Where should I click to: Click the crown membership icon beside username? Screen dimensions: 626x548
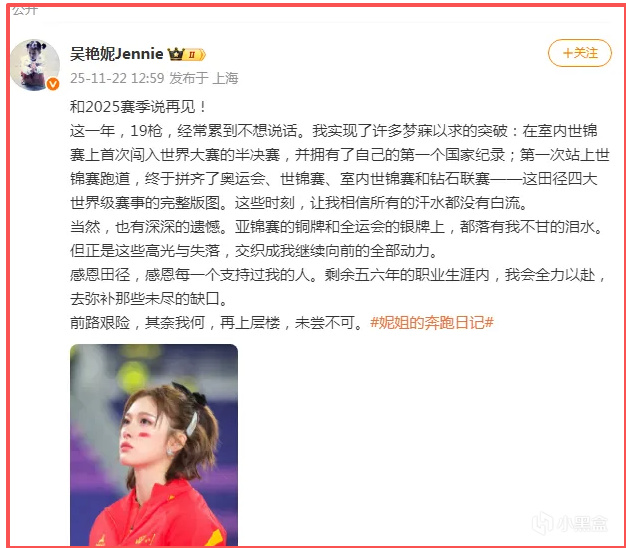(175, 54)
